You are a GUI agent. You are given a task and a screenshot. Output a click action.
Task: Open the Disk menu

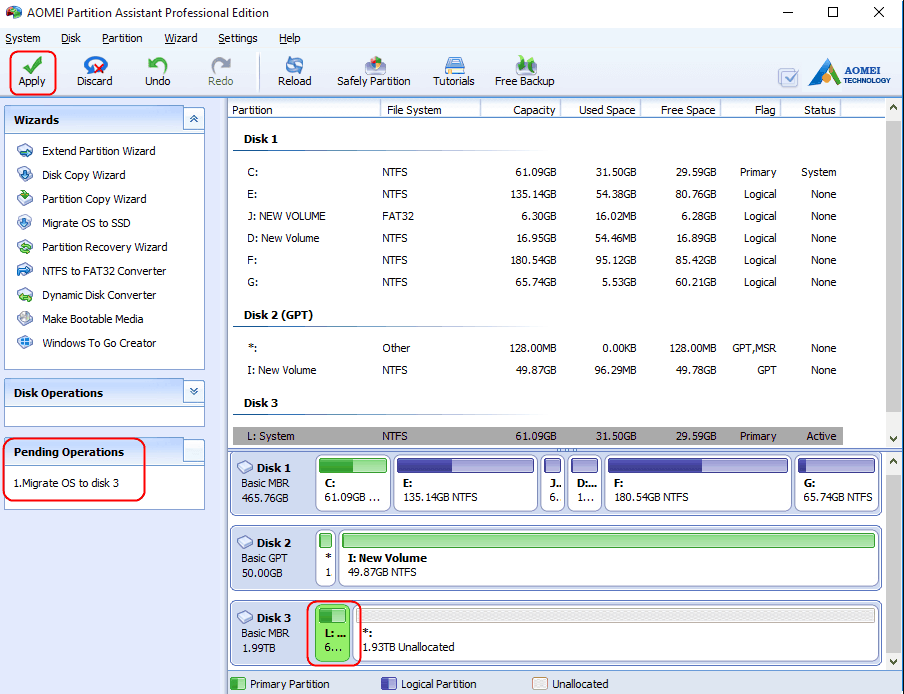[70, 38]
